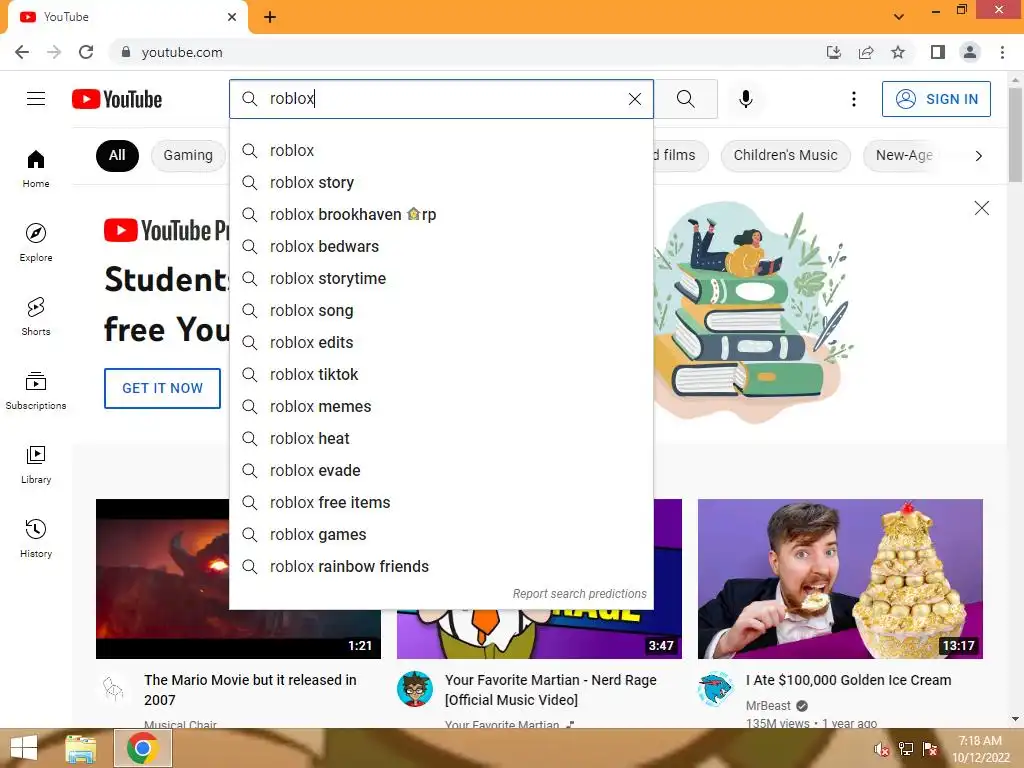Viewport: 1024px width, 768px height.
Task: Choose the 'roblox edits' suggestion
Action: (441, 343)
